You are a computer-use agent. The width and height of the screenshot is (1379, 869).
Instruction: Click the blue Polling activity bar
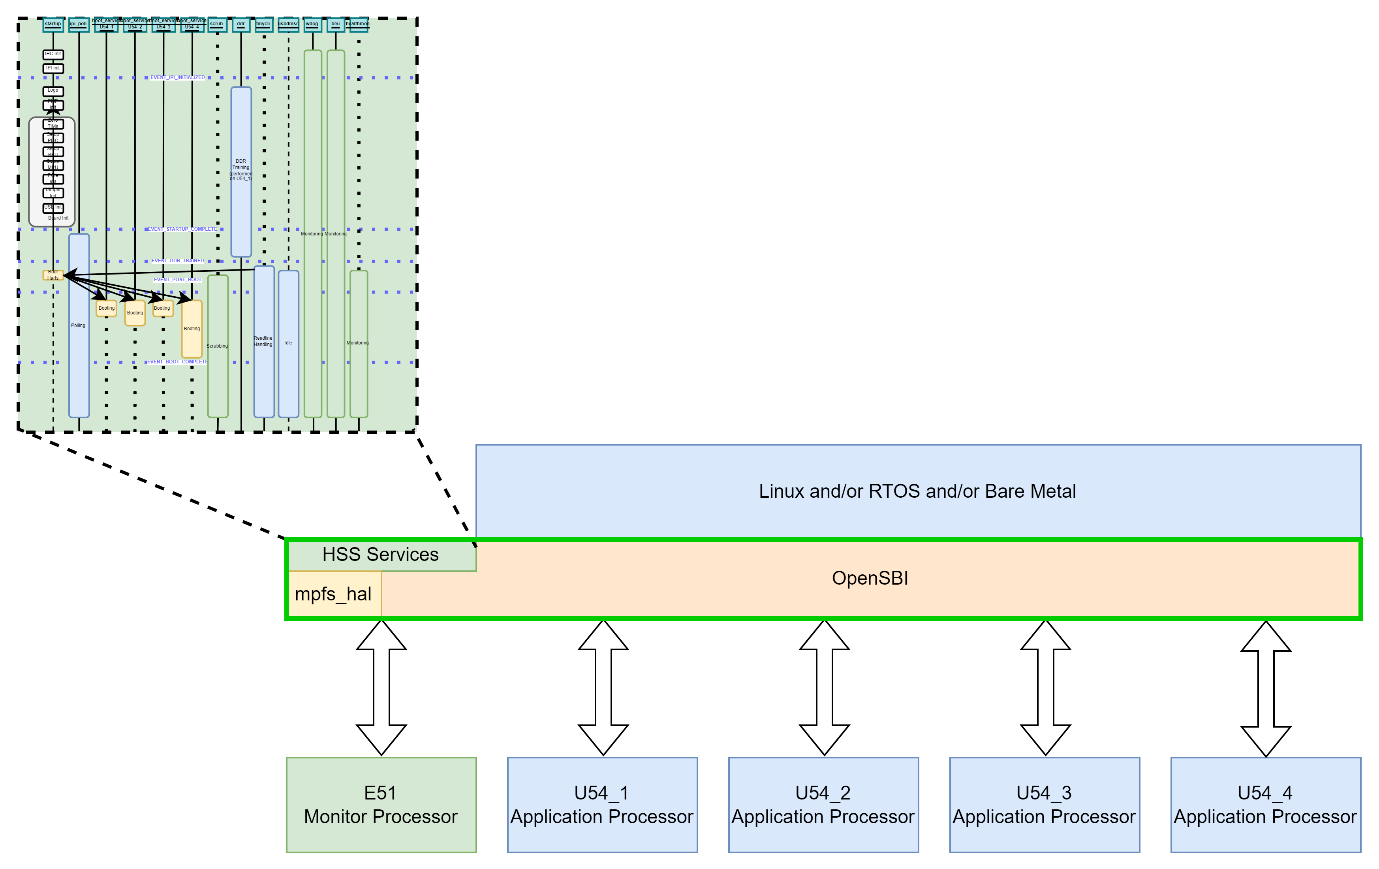79,325
